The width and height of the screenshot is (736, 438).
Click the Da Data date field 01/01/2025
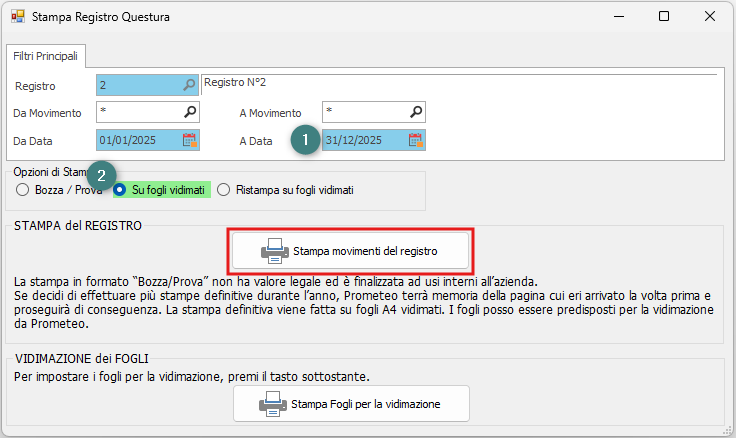[138, 140]
